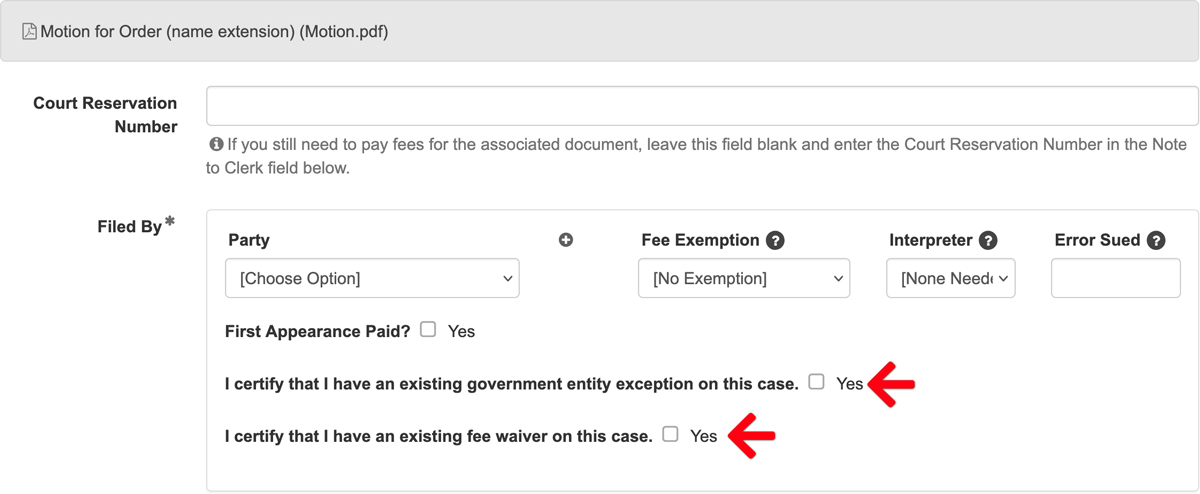Click the Motion for Order header bar
This screenshot has height=494, width=1200.
pyautogui.click(x=600, y=32)
